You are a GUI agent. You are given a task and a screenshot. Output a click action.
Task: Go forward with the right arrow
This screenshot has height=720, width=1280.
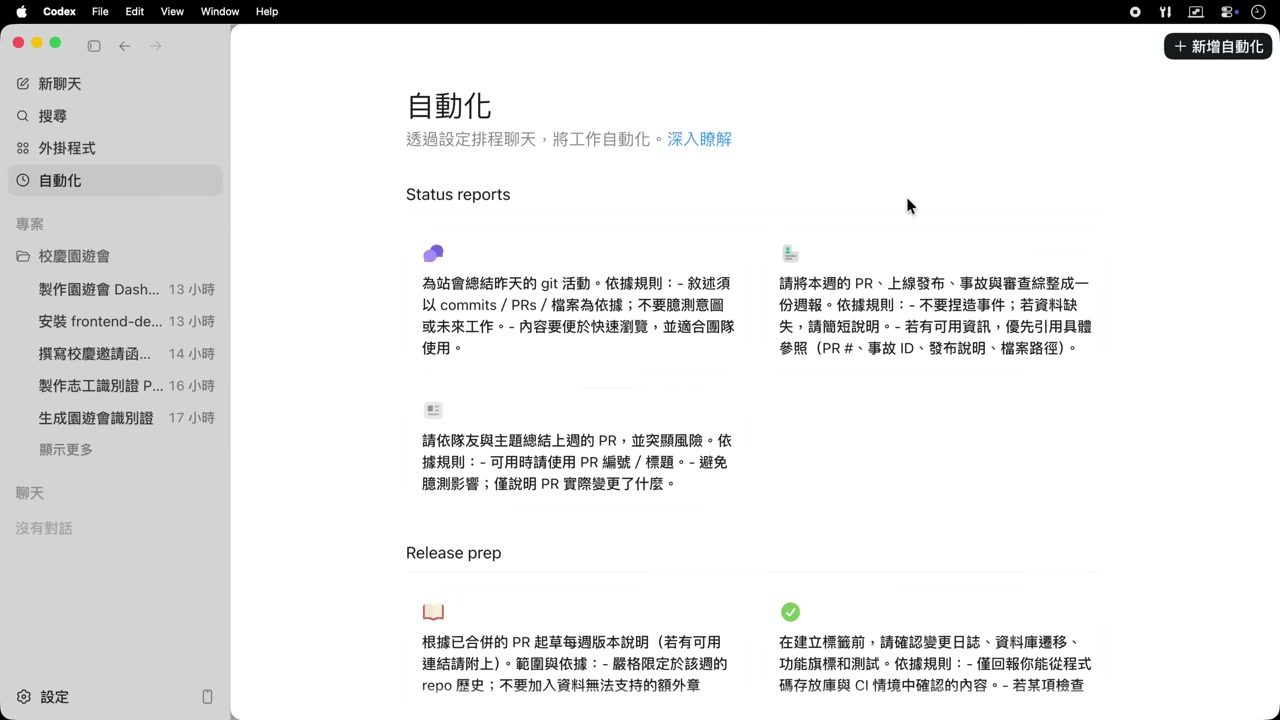156,46
